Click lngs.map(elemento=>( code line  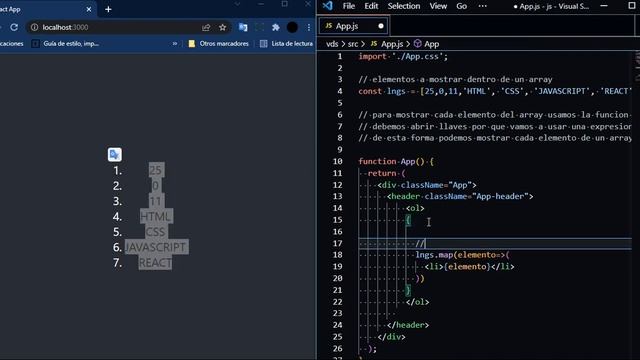tap(462, 255)
